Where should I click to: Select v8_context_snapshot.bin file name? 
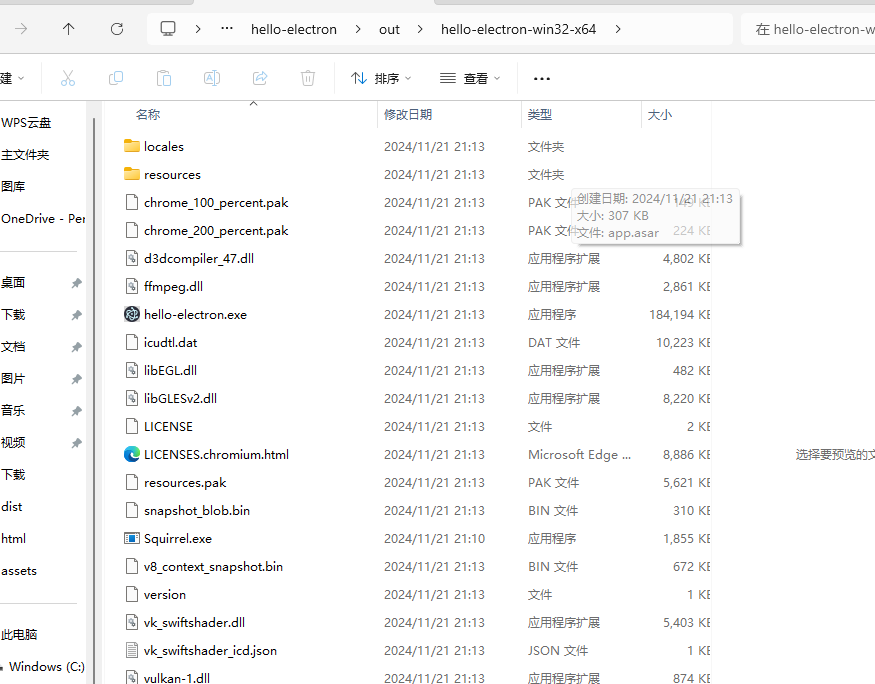[213, 566]
